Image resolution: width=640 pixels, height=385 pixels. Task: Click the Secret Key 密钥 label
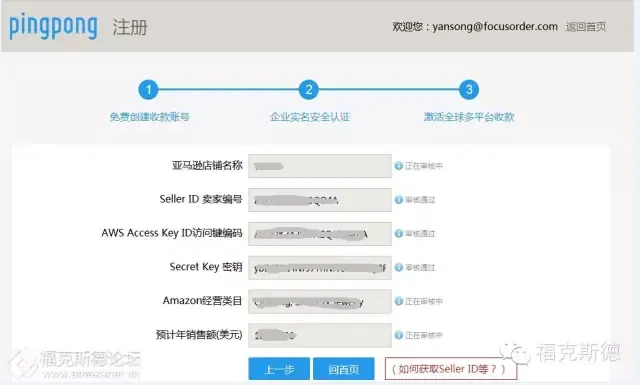tap(206, 267)
